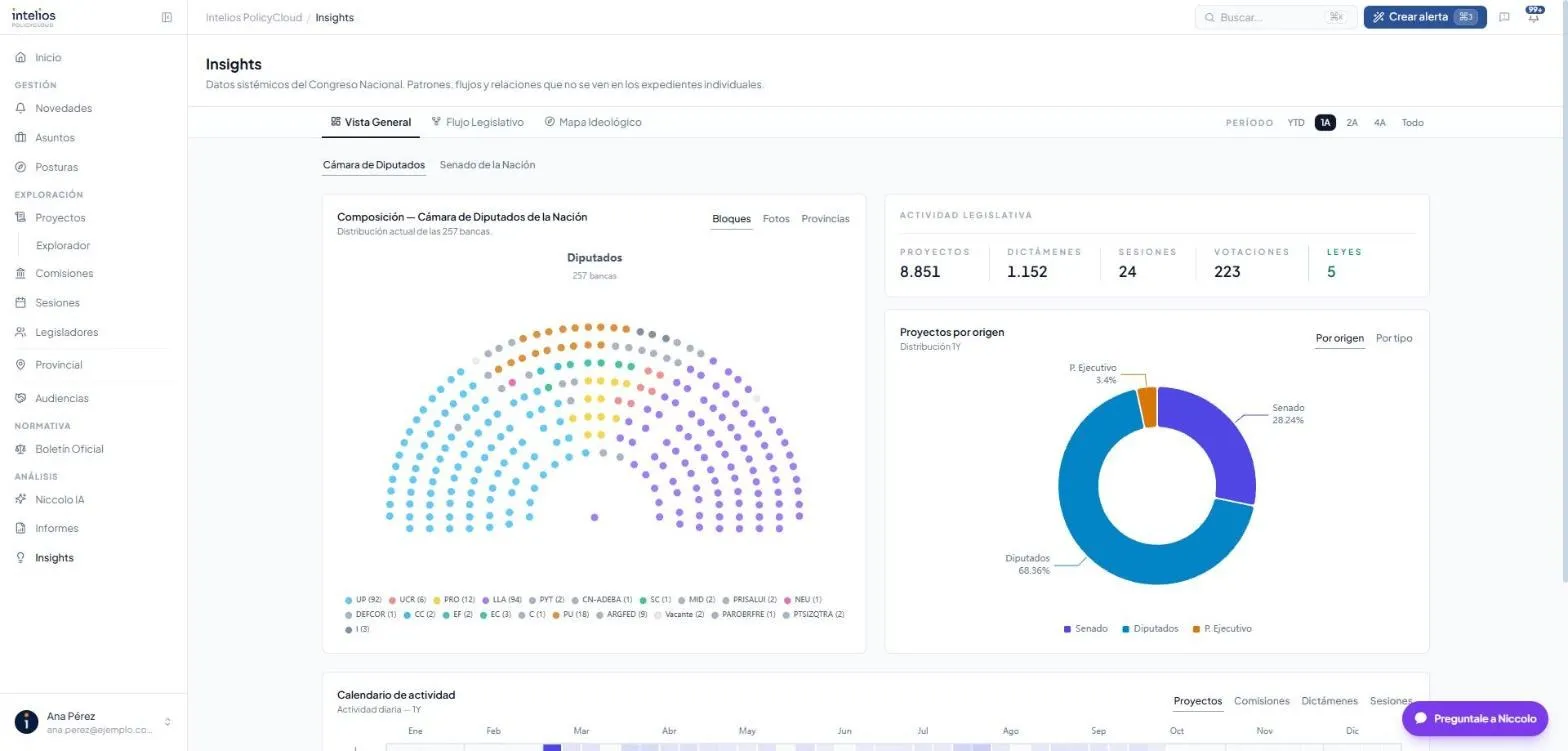The image size is (1568, 751).
Task: Click the Insights lightbulb icon
Action: tap(21, 558)
